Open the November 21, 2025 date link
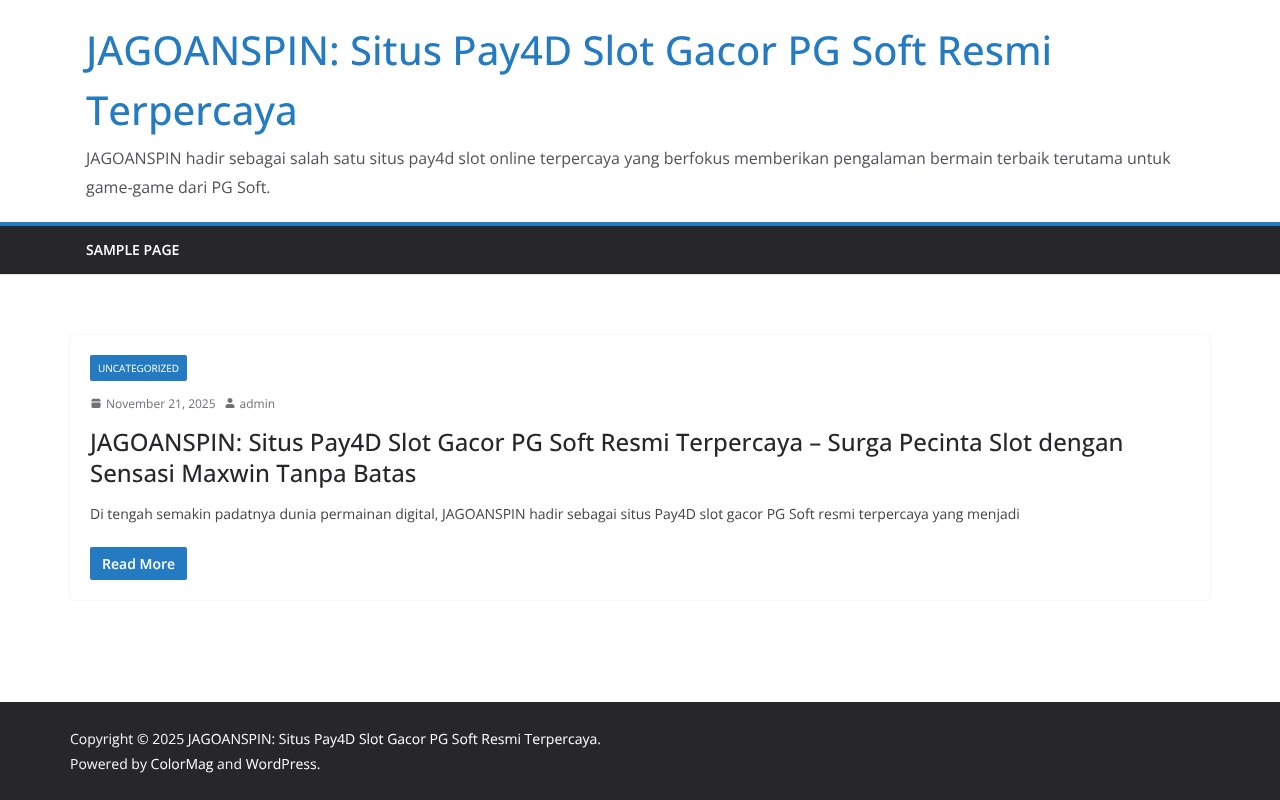This screenshot has height=800, width=1280. tap(160, 404)
